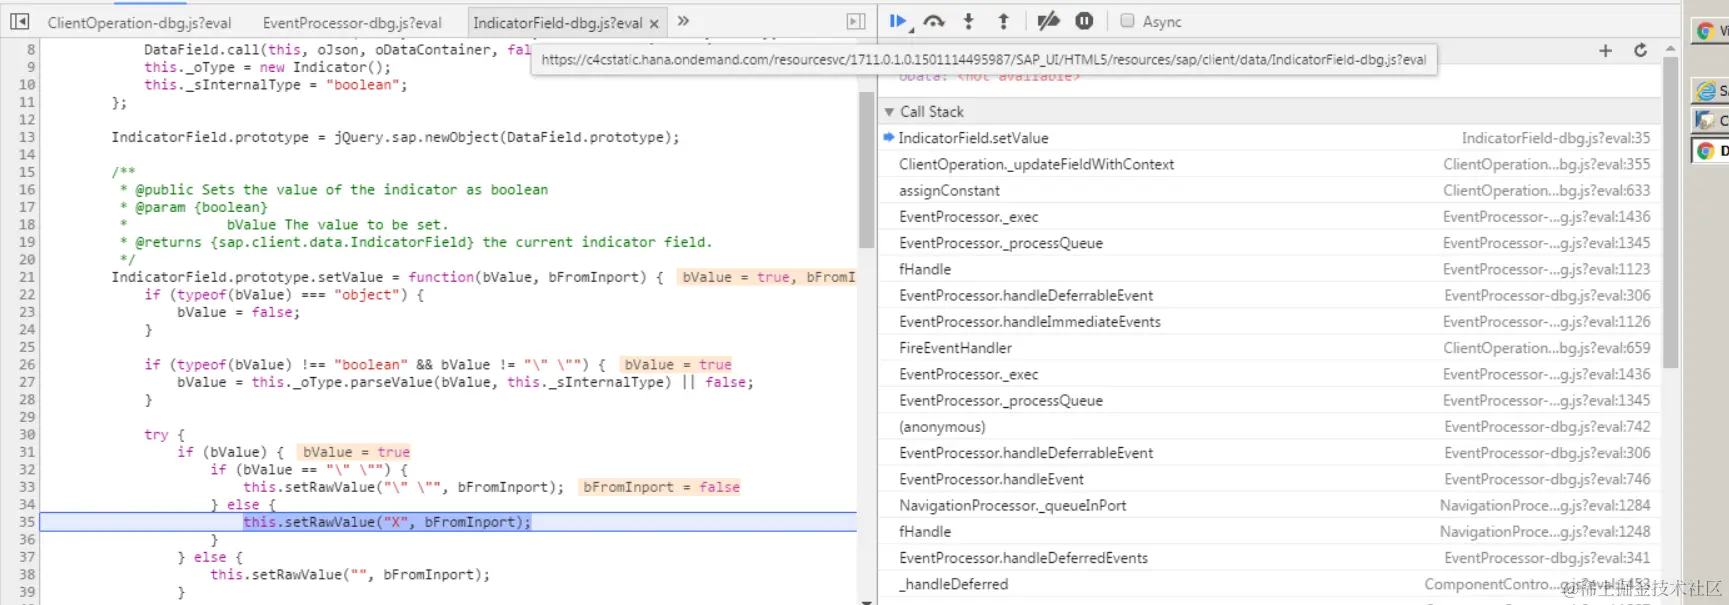Switch to ClientOperation-dbg.js?eval tab
Image resolution: width=1729 pixels, height=605 pixels.
(x=139, y=22)
